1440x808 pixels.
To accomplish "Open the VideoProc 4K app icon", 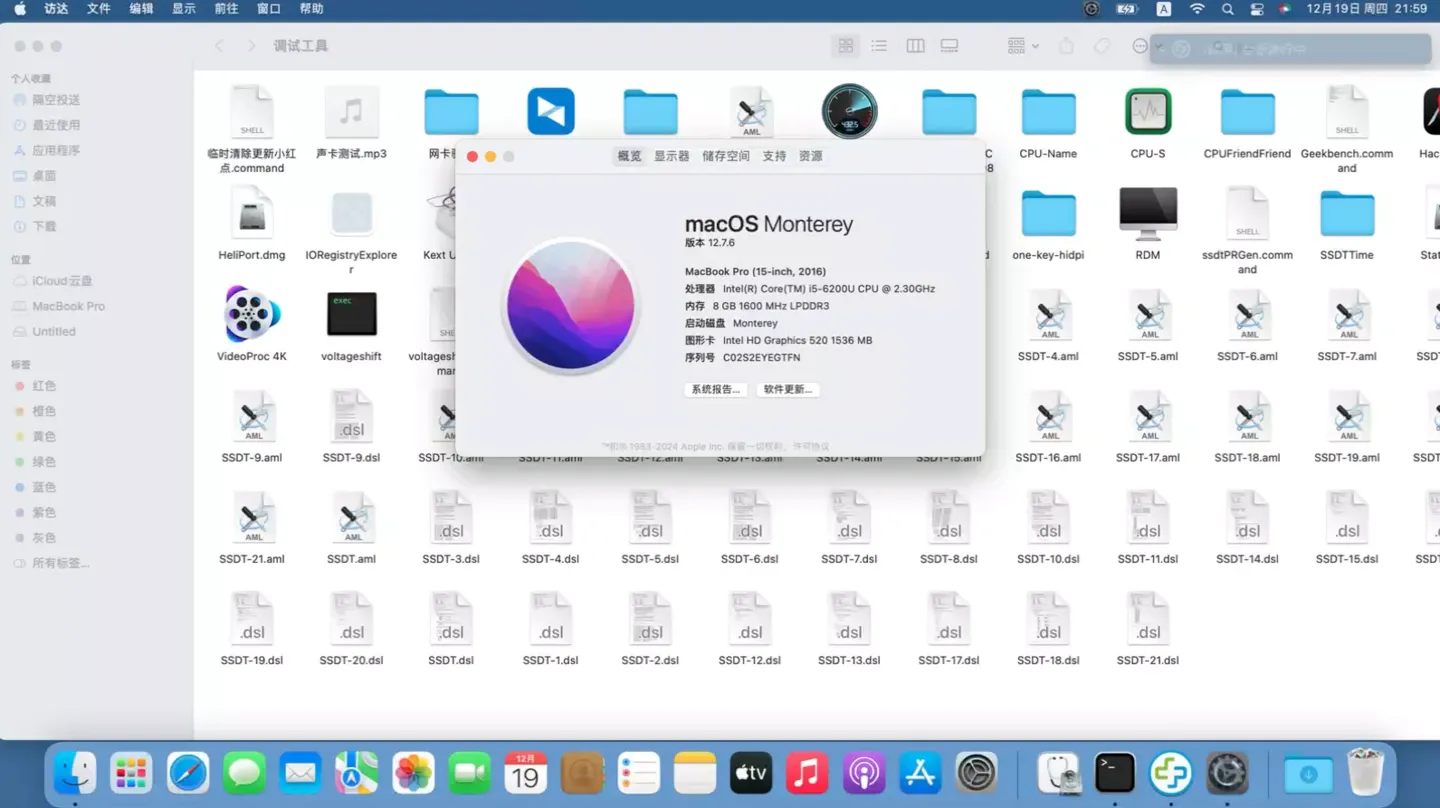I will 252,315.
